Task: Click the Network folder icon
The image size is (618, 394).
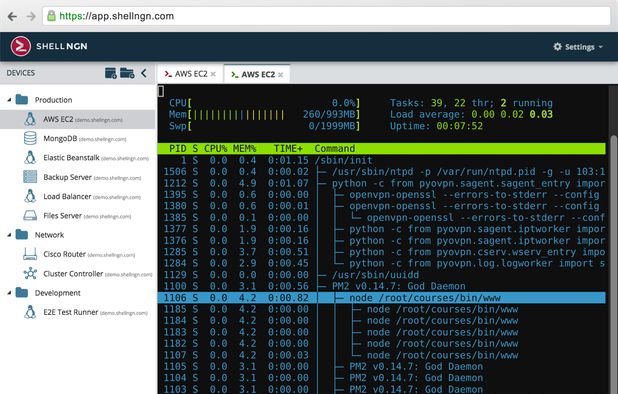Action: [x=22, y=234]
